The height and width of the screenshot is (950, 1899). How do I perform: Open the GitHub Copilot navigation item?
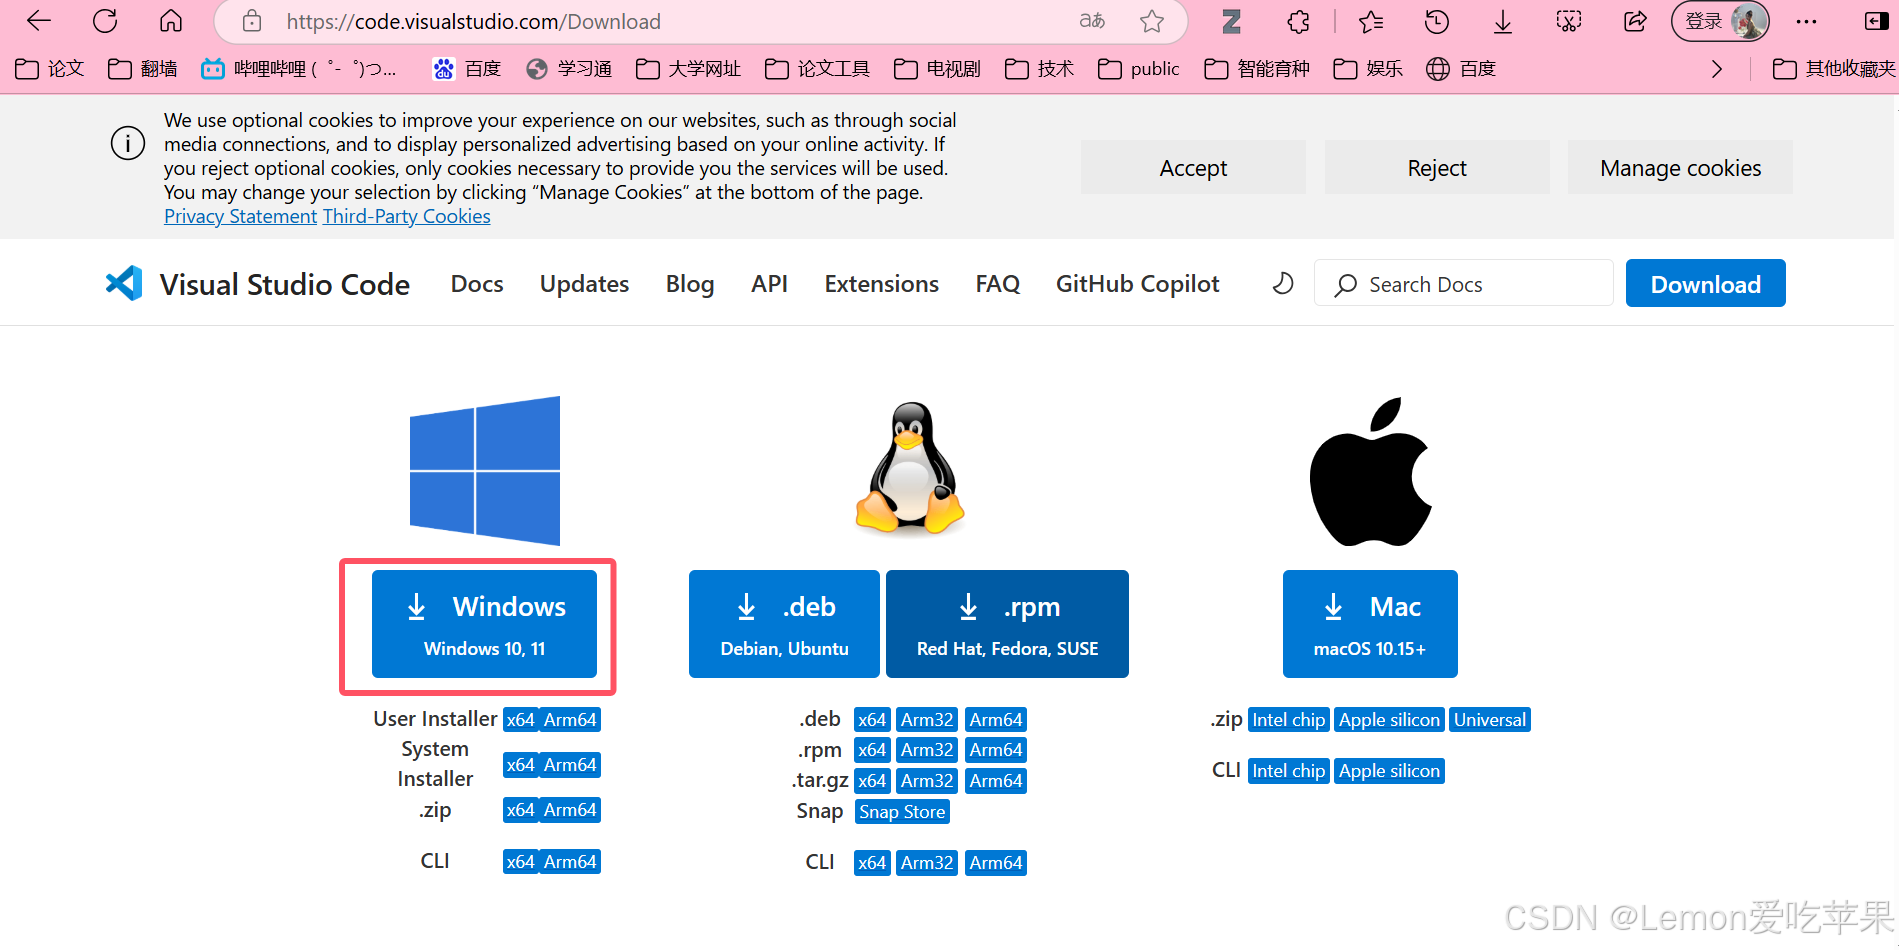[1138, 284]
